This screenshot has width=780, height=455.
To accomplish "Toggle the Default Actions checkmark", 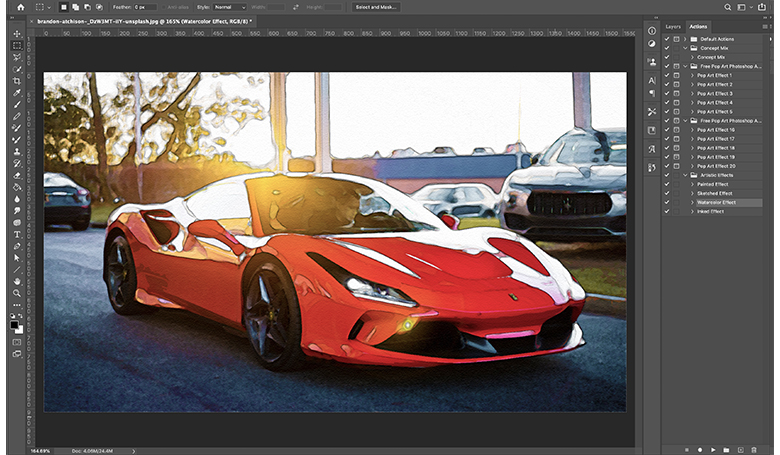I will [x=667, y=39].
